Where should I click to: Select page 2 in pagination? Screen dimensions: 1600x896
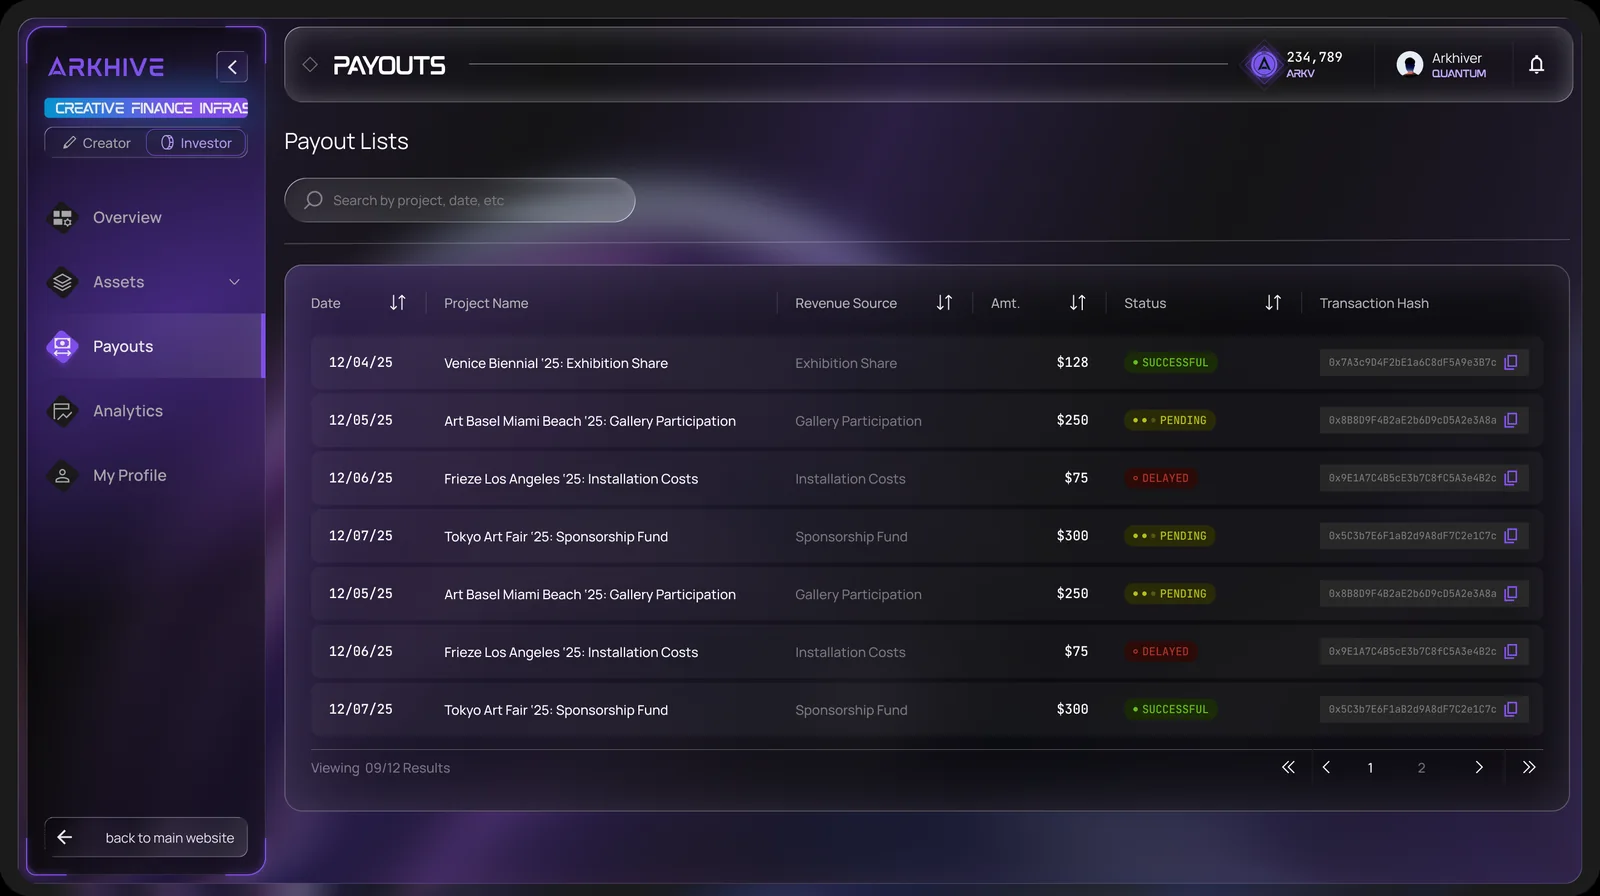tap(1421, 768)
